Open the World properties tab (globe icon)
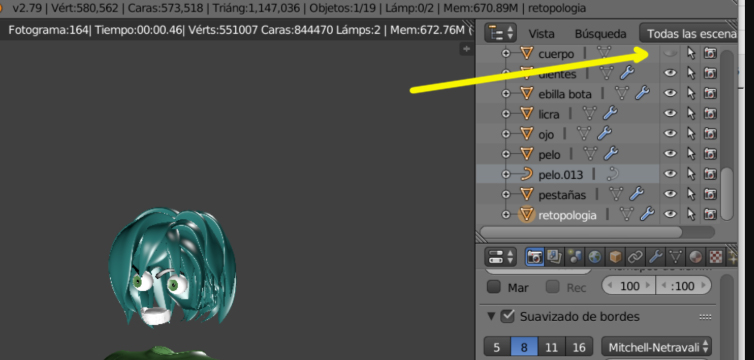Viewport: 754px width, 360px height. (x=594, y=257)
